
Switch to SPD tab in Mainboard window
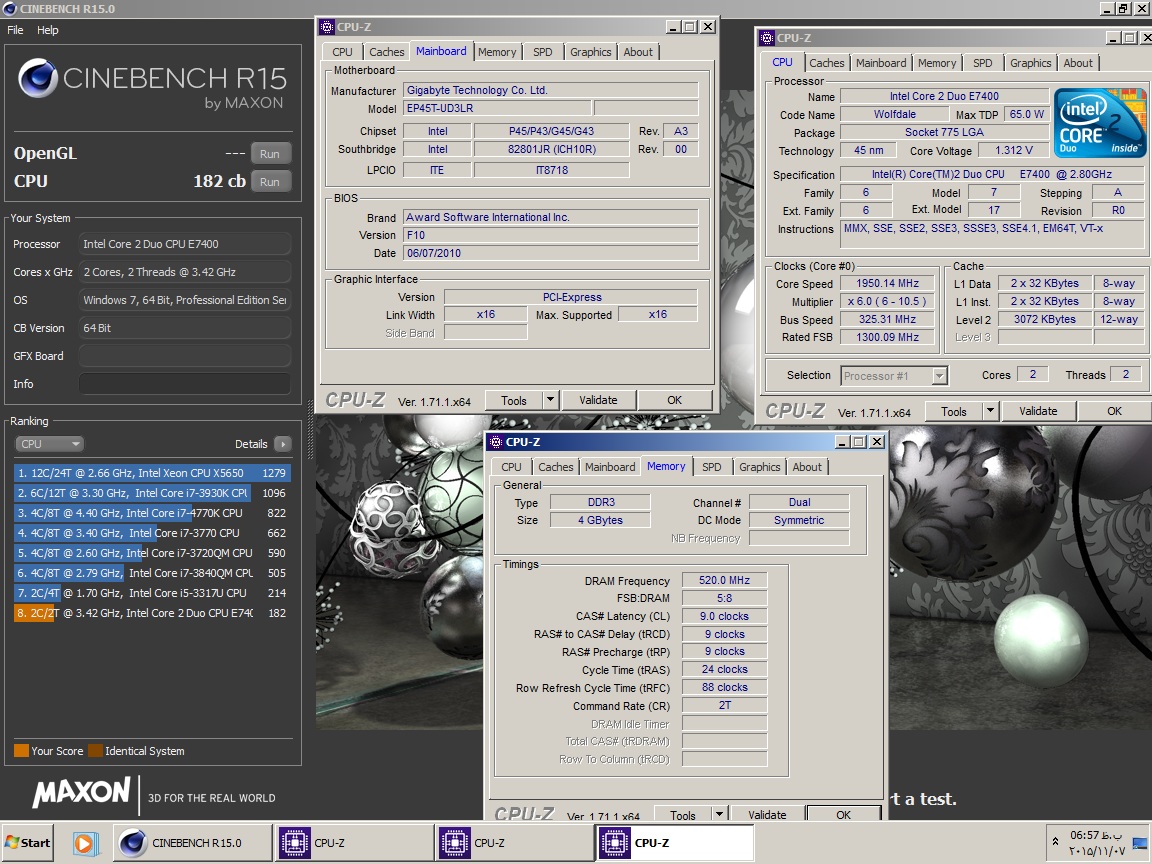(542, 52)
